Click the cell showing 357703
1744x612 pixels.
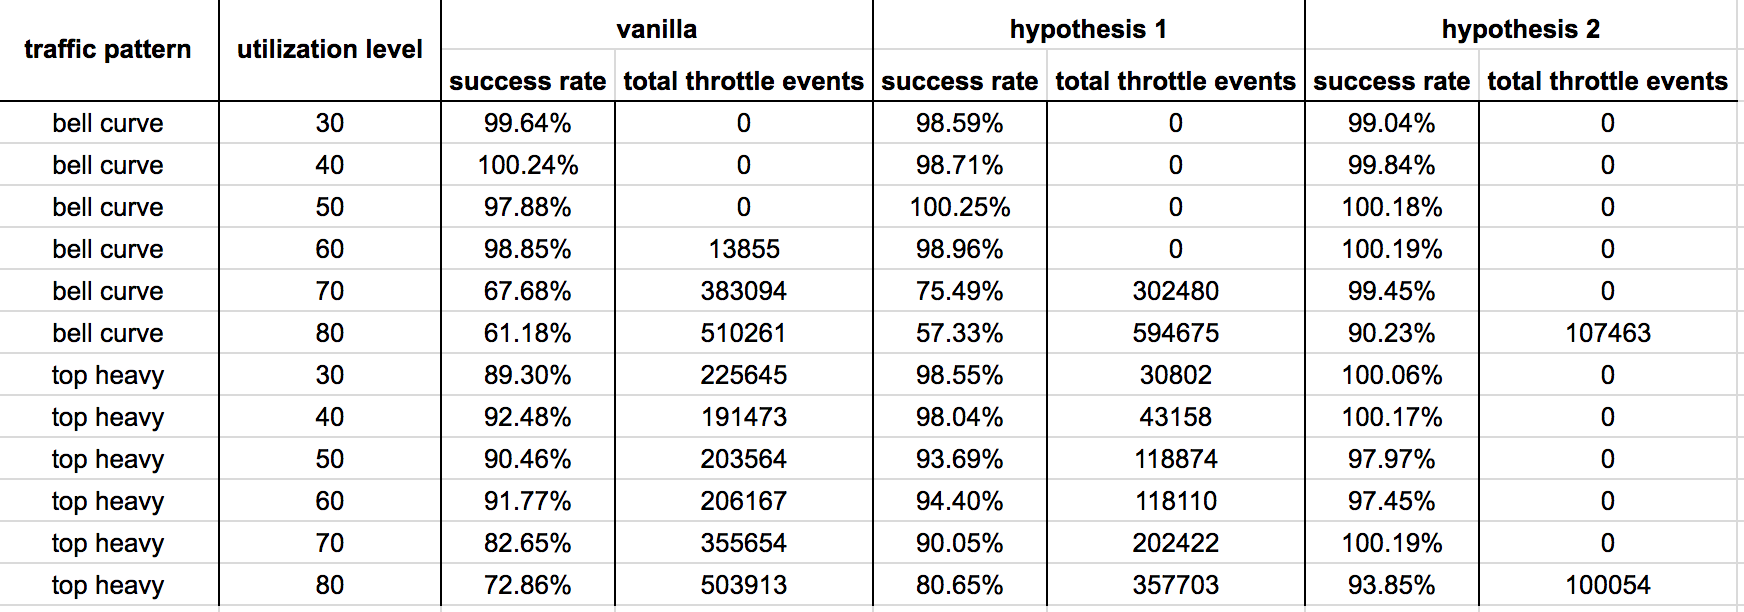point(1175,585)
